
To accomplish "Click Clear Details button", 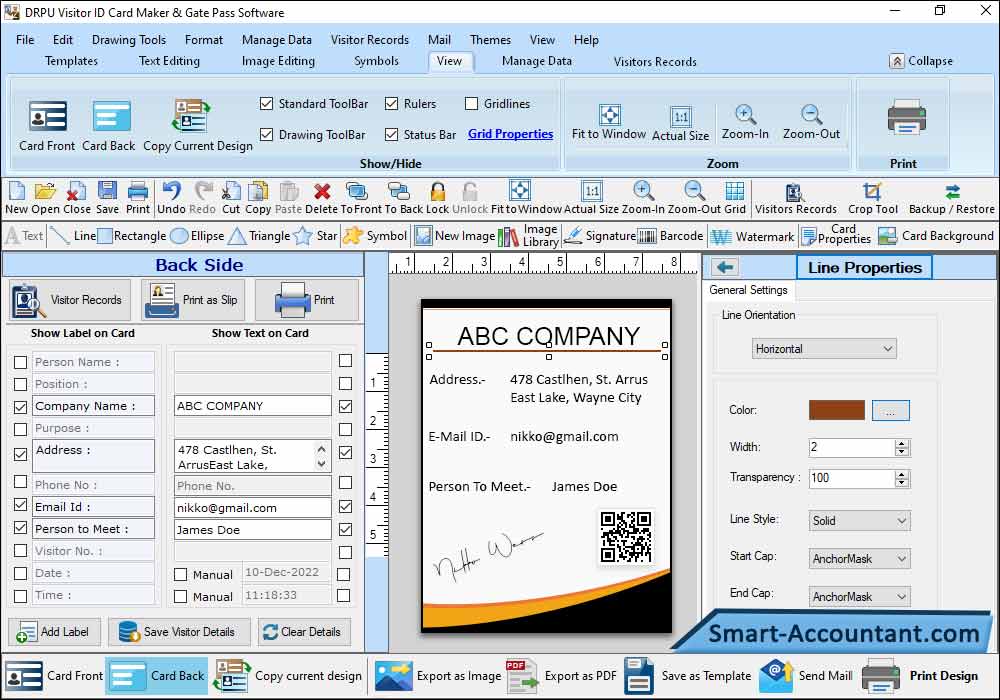I will click(x=304, y=632).
